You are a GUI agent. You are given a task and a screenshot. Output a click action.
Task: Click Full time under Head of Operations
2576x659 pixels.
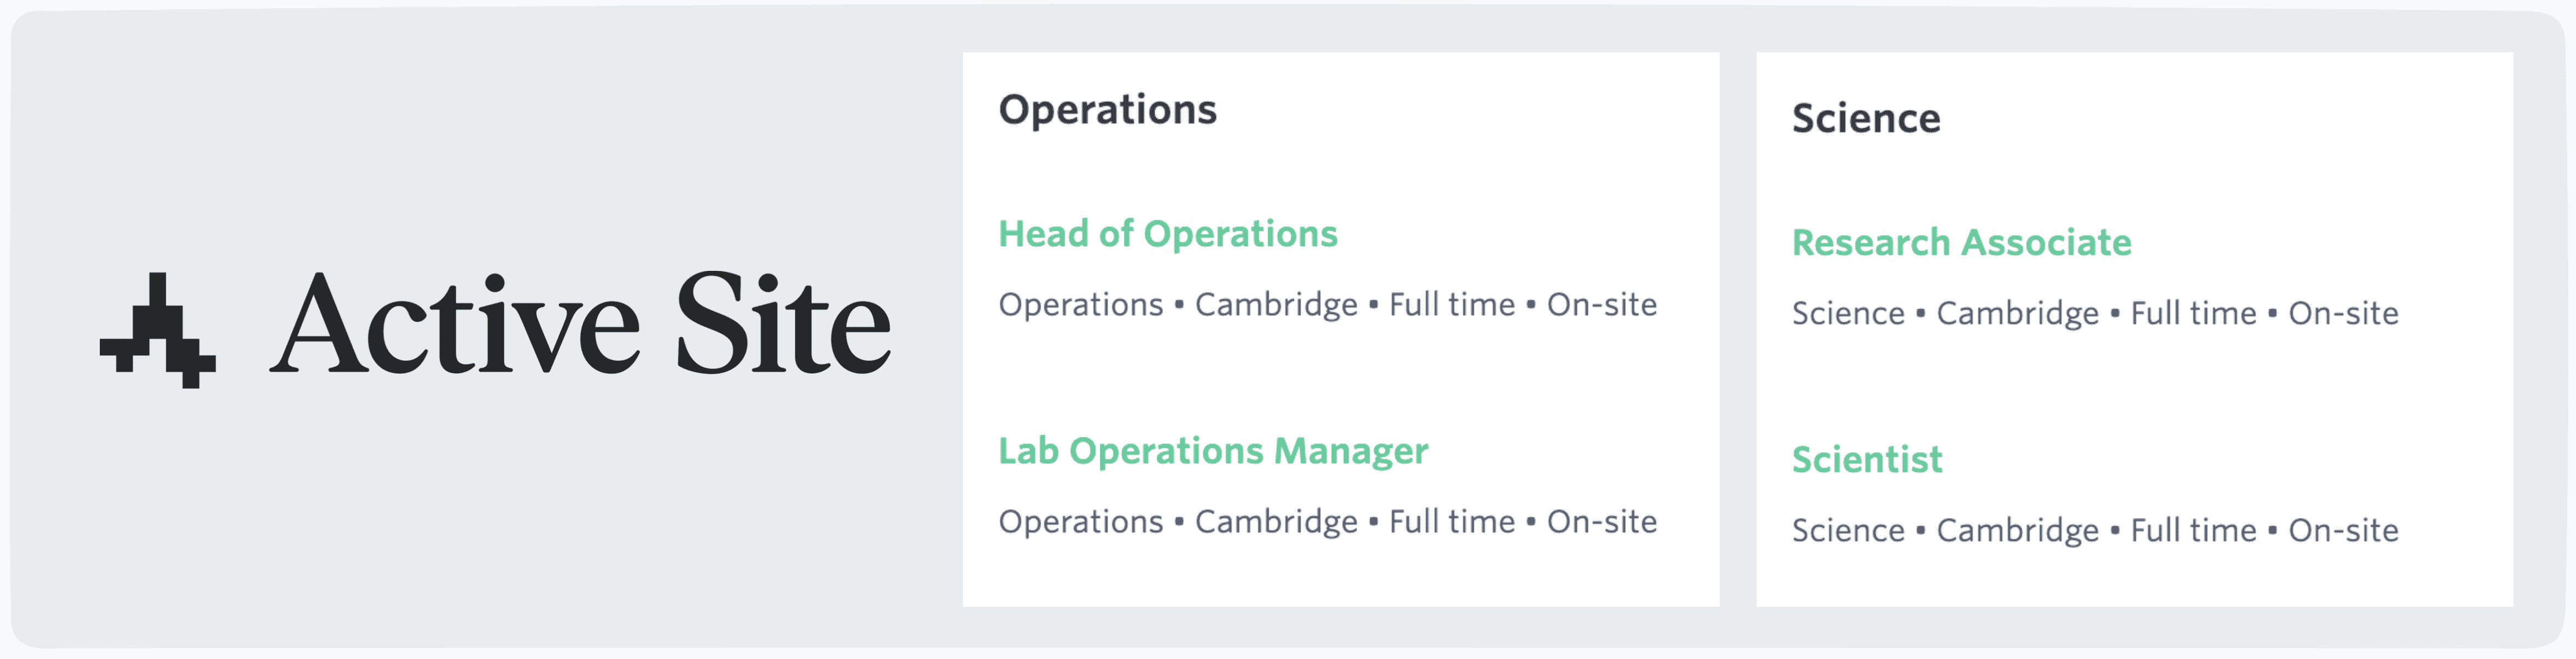coord(1452,305)
